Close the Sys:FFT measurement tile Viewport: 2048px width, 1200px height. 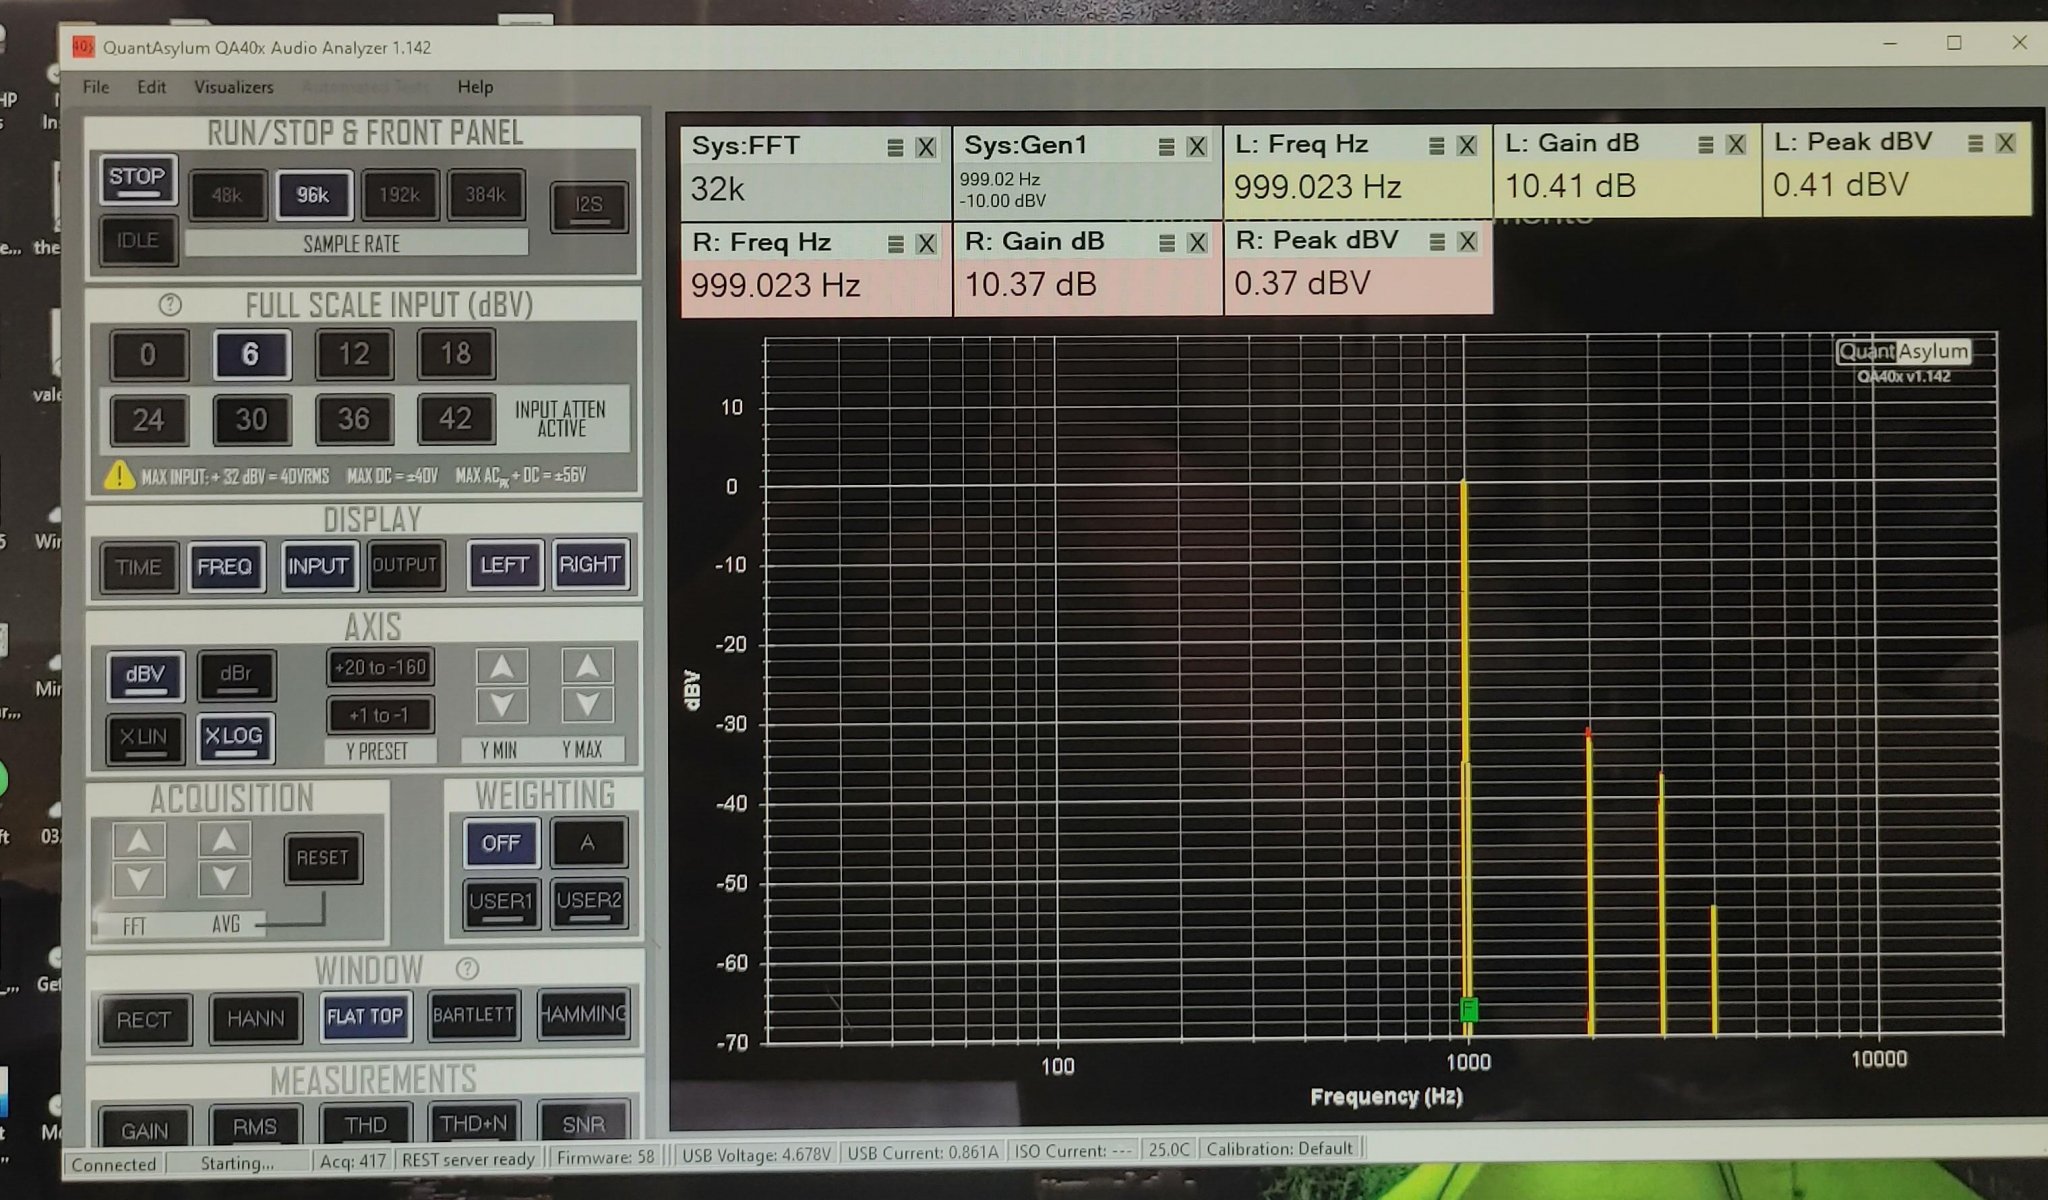(x=926, y=148)
